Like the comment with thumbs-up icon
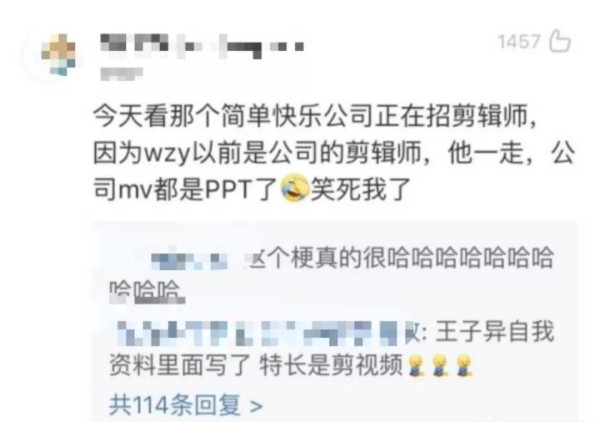The width and height of the screenshot is (600, 422). tap(560, 40)
